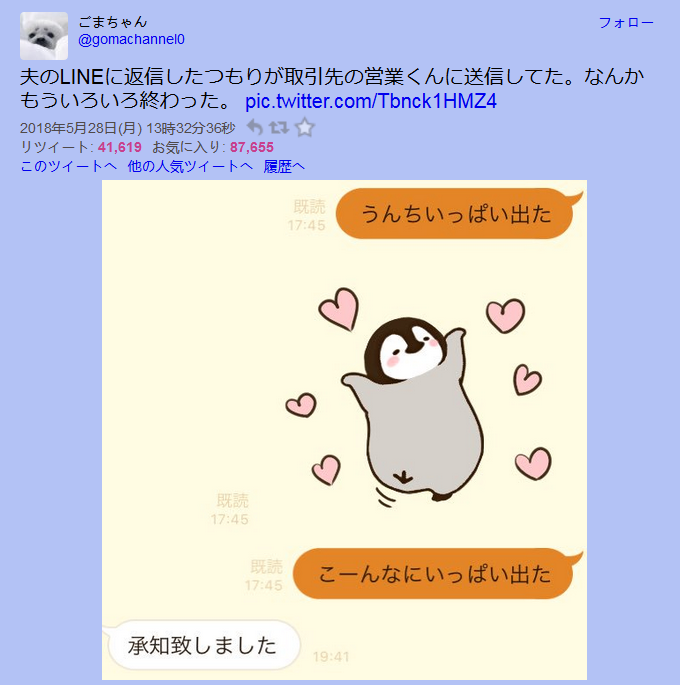Click the ごまちゃん display name

click(x=113, y=21)
